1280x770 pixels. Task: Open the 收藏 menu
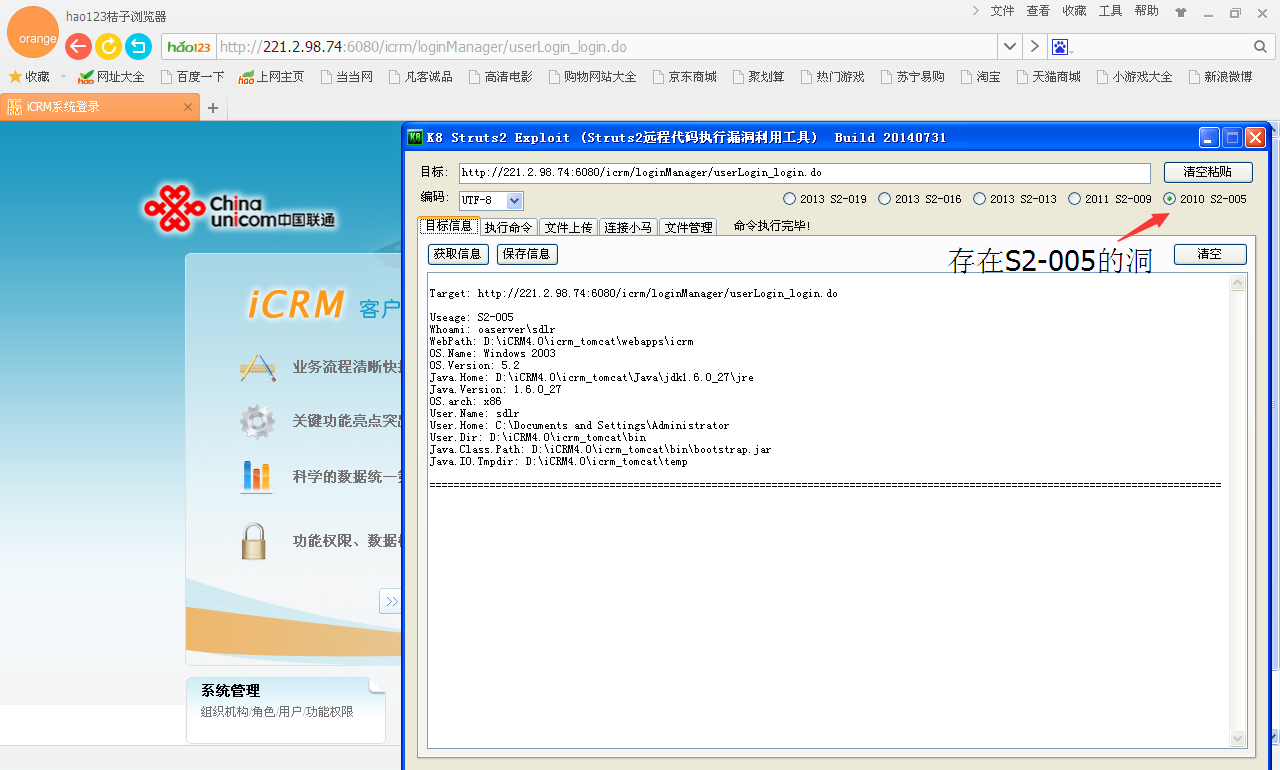[x=1074, y=11]
